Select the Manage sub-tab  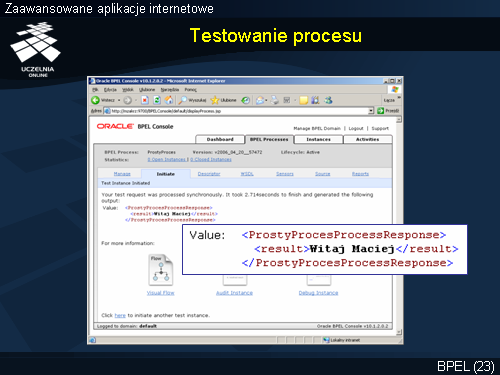[122, 174]
